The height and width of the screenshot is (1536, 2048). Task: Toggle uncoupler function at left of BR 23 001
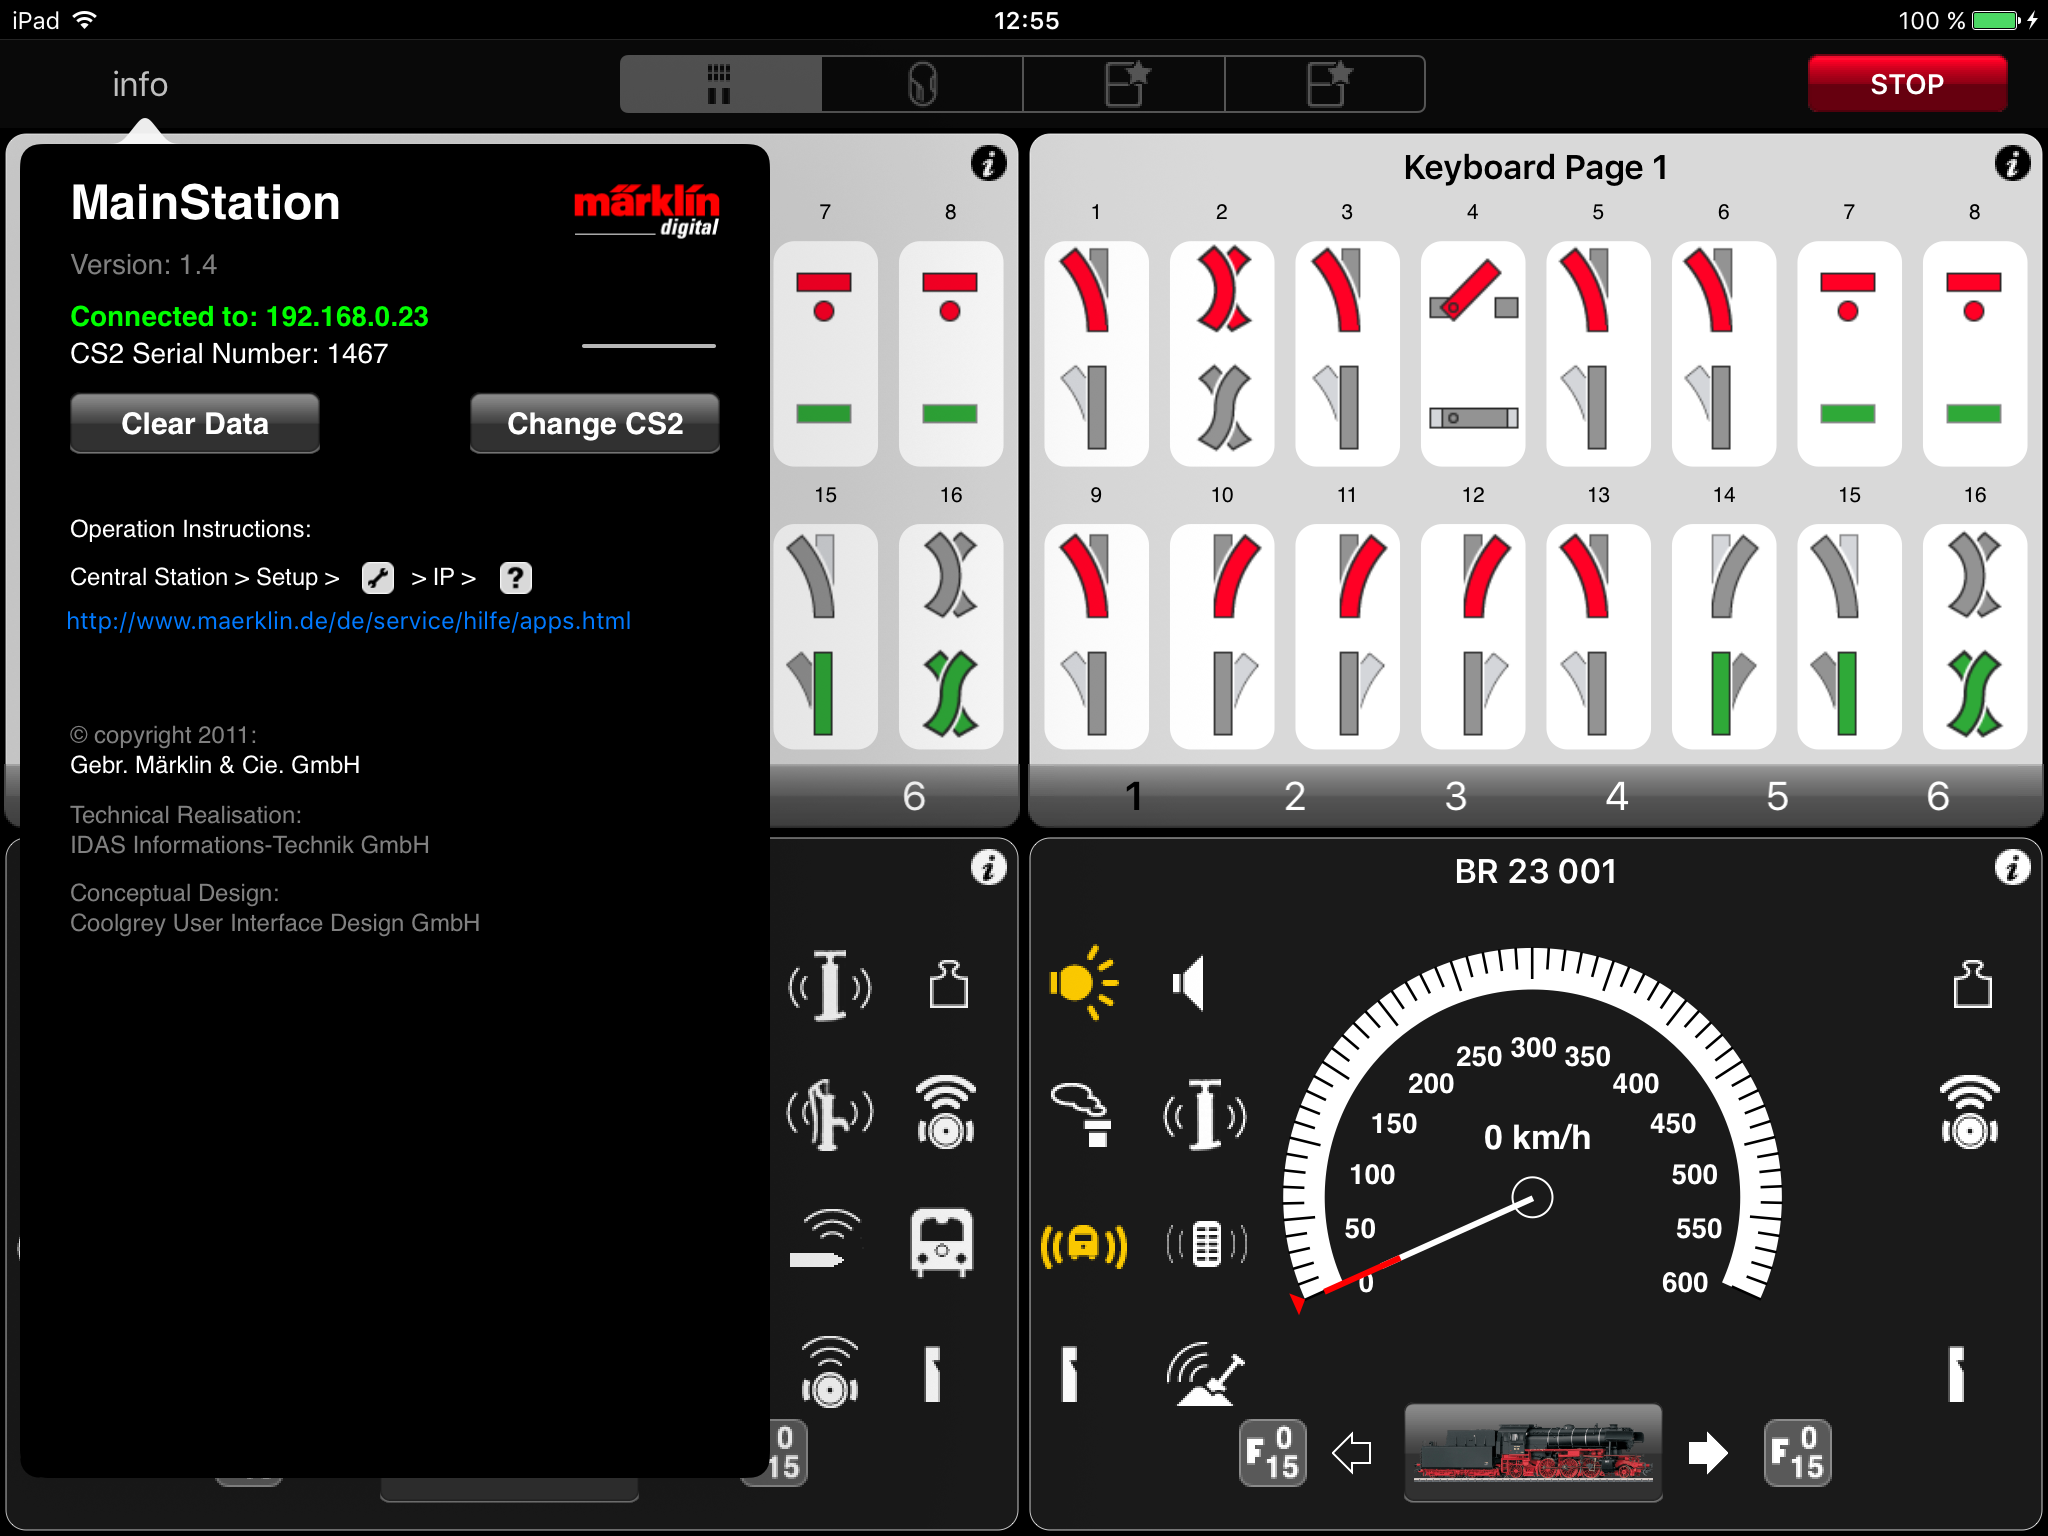1069,1375
